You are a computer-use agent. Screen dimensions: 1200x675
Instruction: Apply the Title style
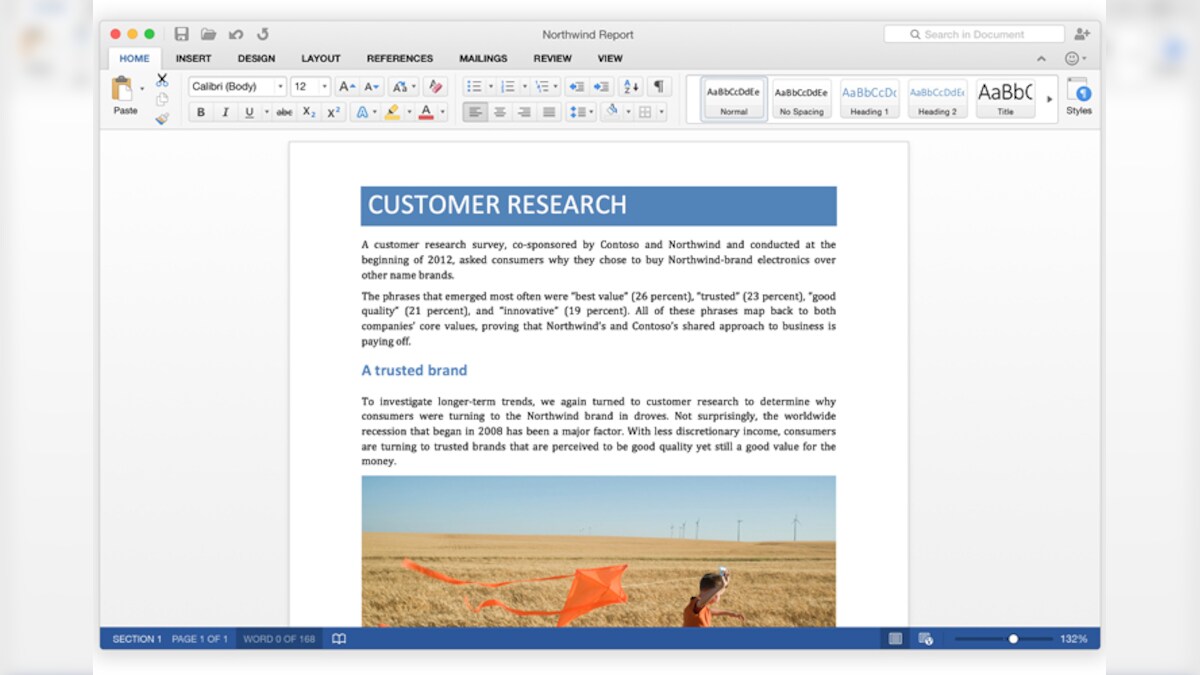1005,98
